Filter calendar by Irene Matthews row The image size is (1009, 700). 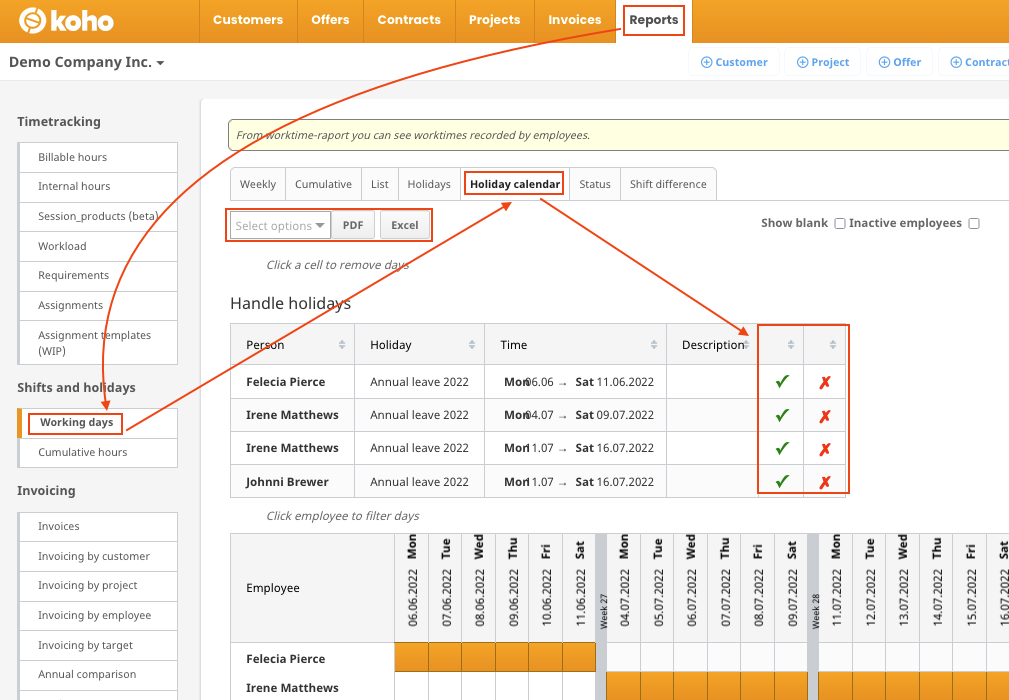click(x=292, y=688)
